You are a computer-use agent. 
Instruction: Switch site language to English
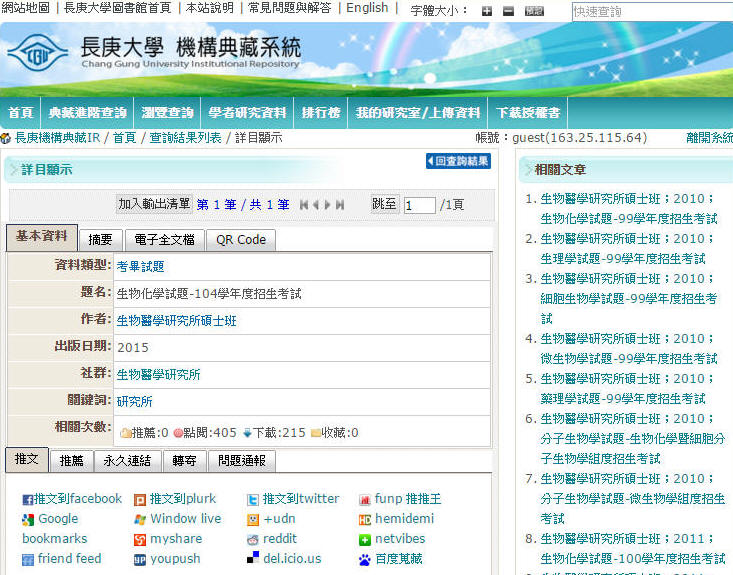pos(367,8)
